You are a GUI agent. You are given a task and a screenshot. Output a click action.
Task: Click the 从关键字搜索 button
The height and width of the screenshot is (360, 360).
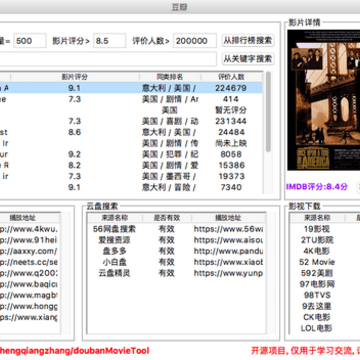point(248,59)
